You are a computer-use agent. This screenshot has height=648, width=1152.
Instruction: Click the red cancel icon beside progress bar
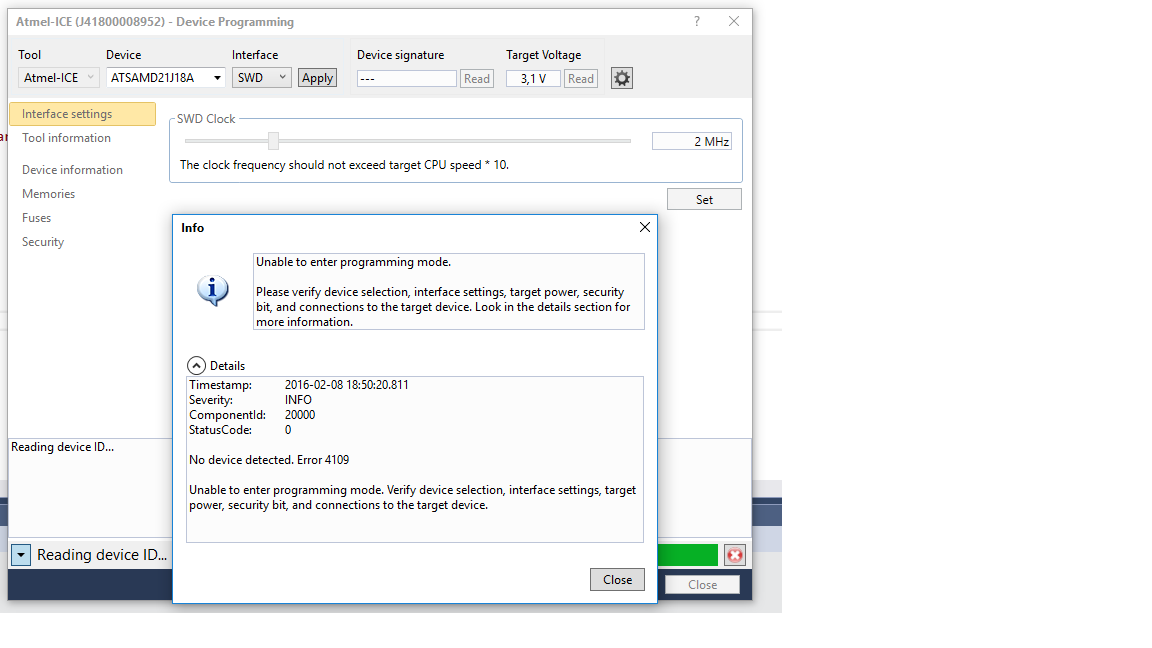[x=735, y=555]
